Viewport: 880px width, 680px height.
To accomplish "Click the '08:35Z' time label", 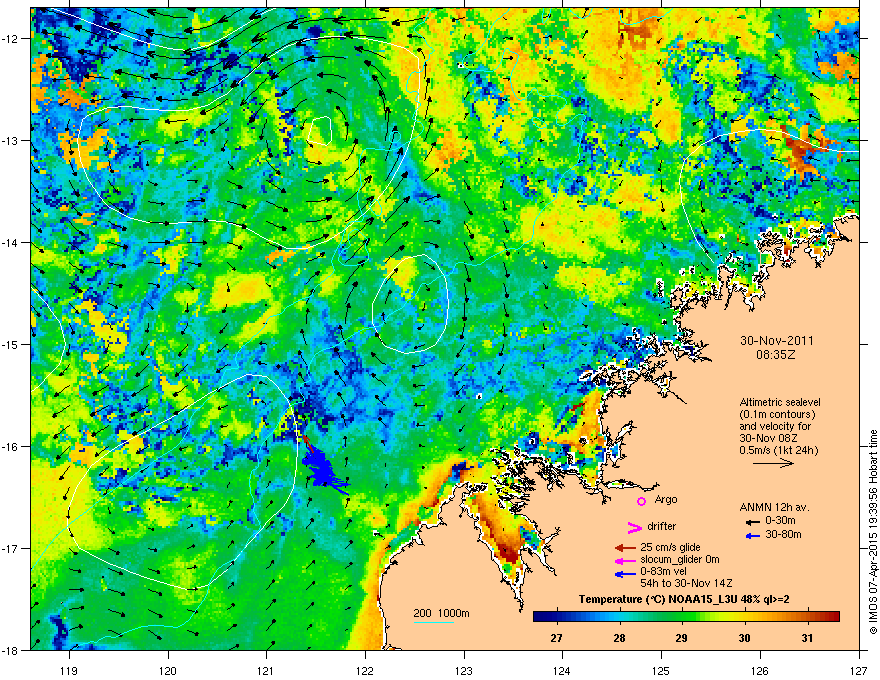I will (776, 355).
